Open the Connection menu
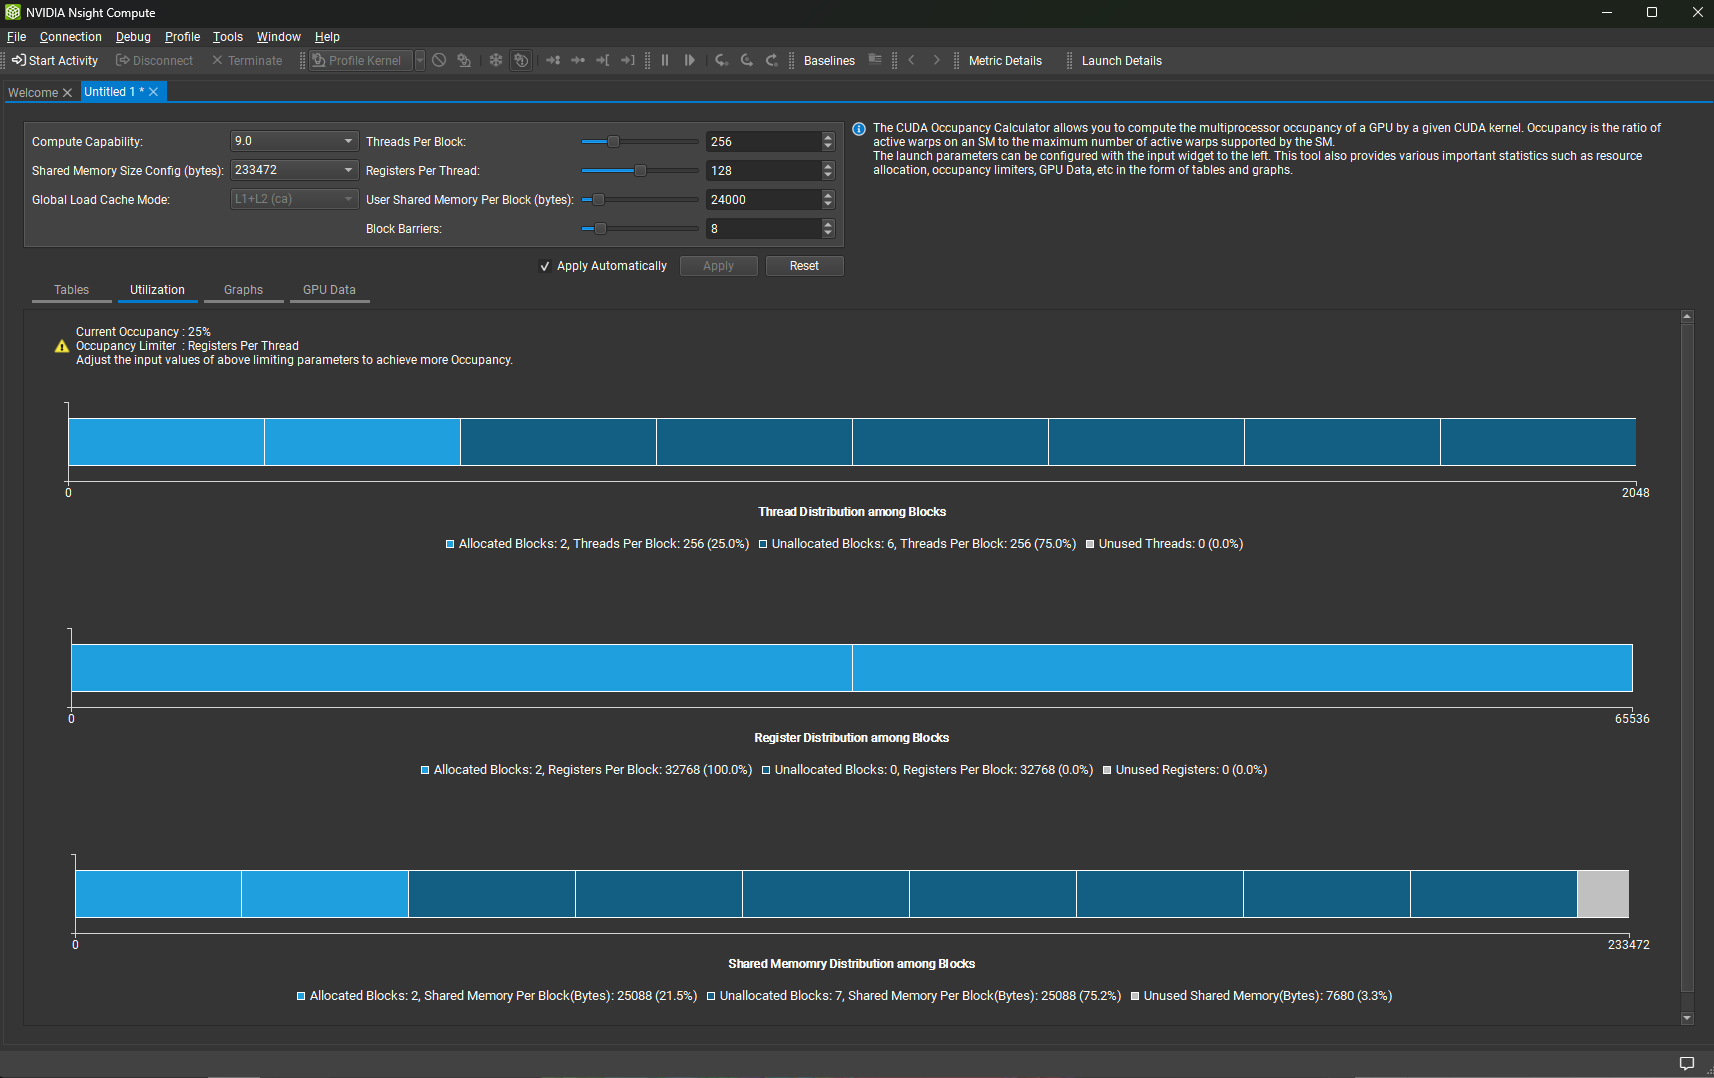1714x1078 pixels. coord(70,36)
